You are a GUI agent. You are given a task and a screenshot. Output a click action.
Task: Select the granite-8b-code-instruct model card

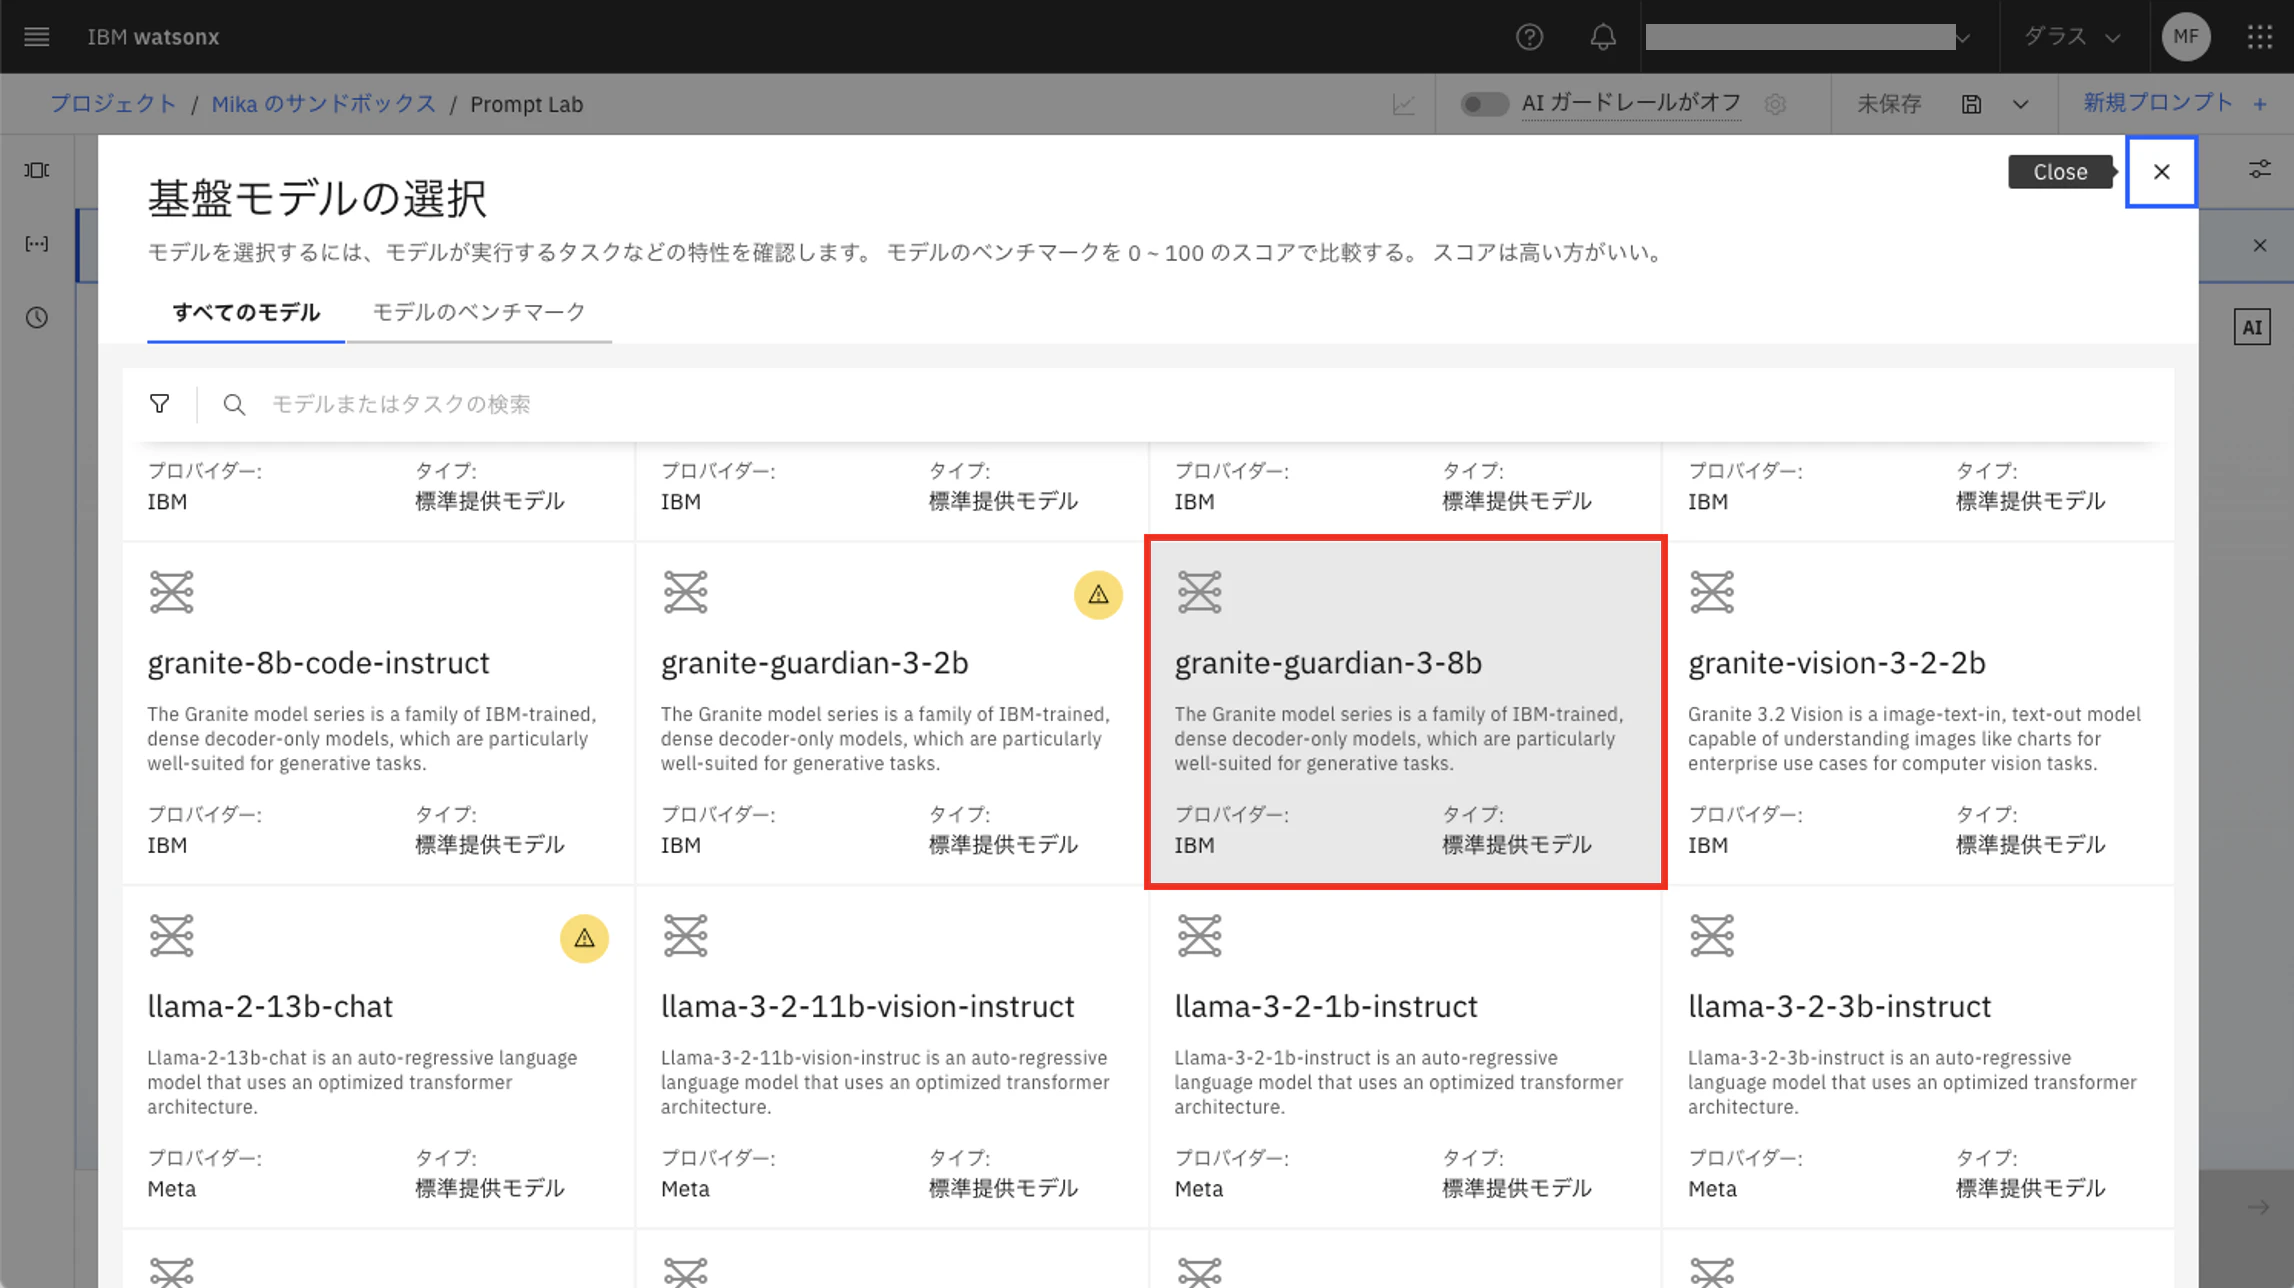pyautogui.click(x=378, y=714)
